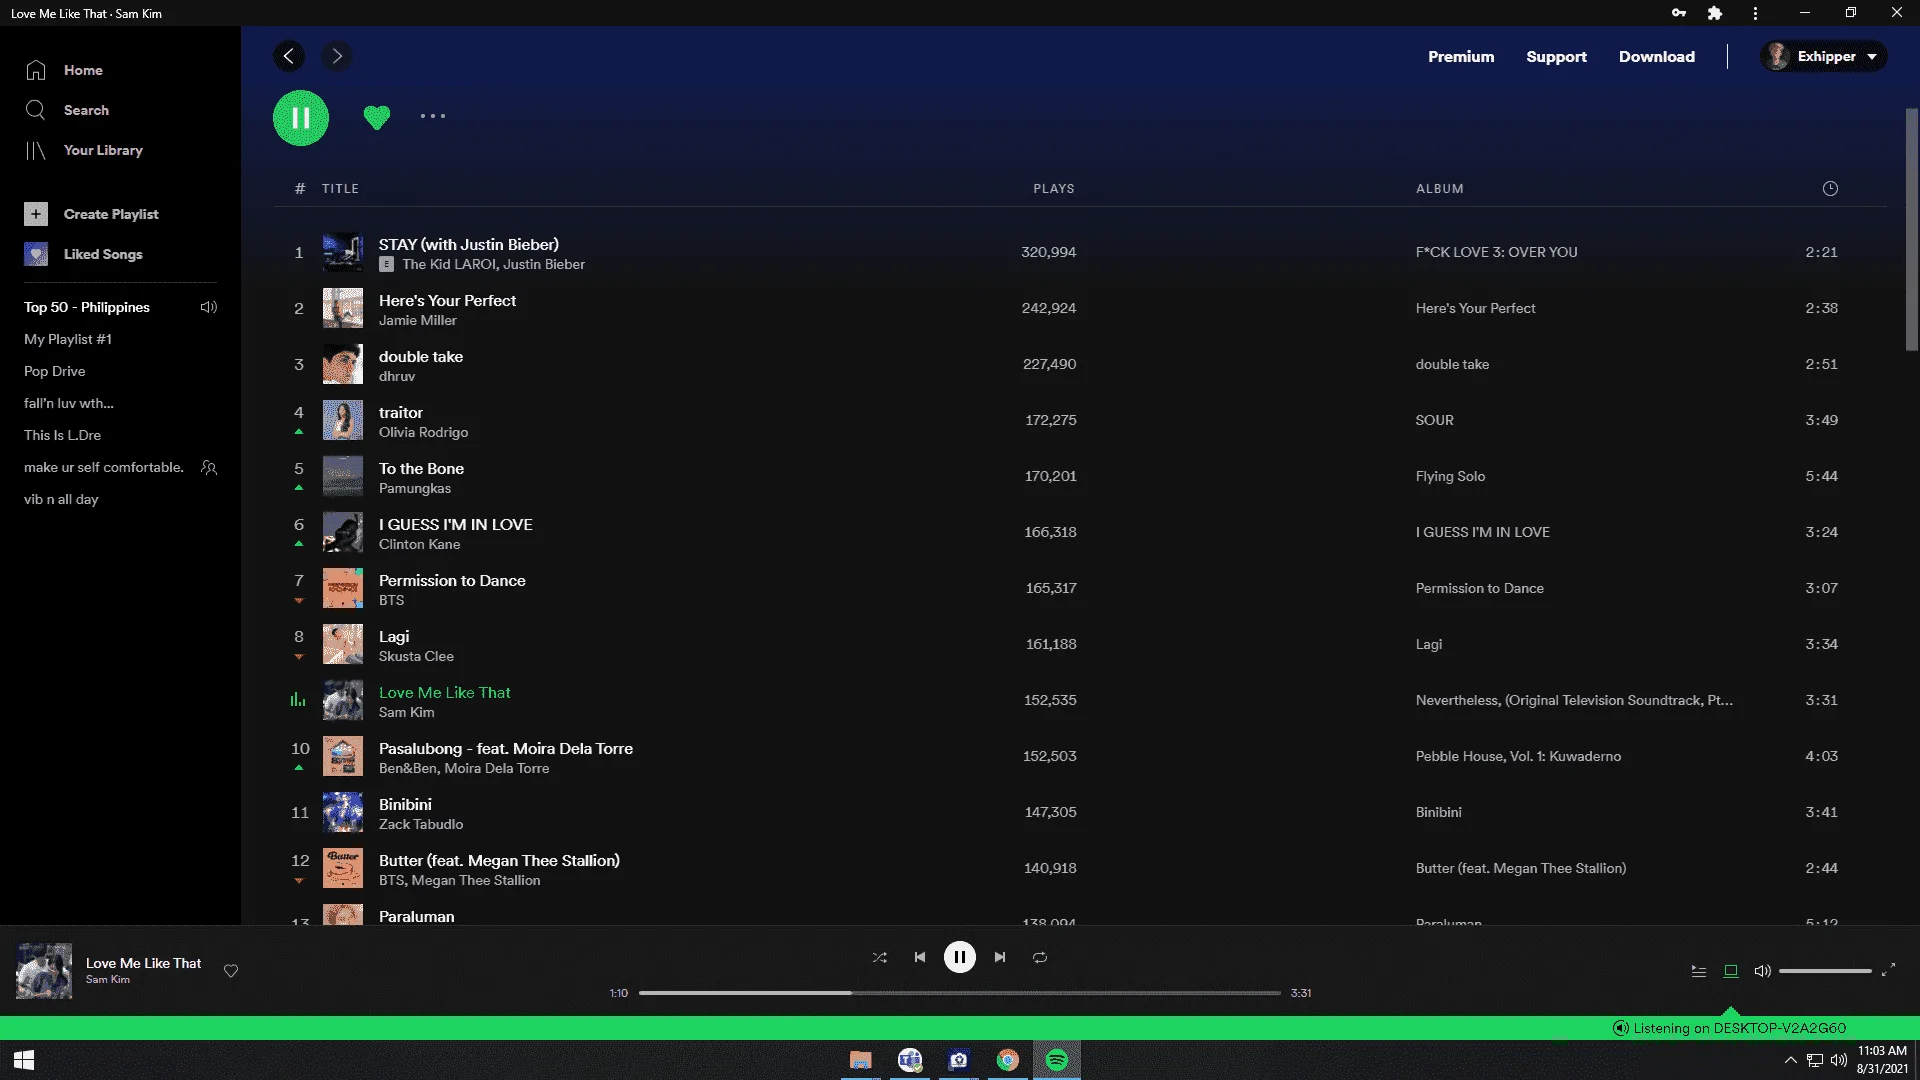This screenshot has width=1920, height=1080.
Task: Toggle repeat mode in the player bar
Action: [1040, 957]
